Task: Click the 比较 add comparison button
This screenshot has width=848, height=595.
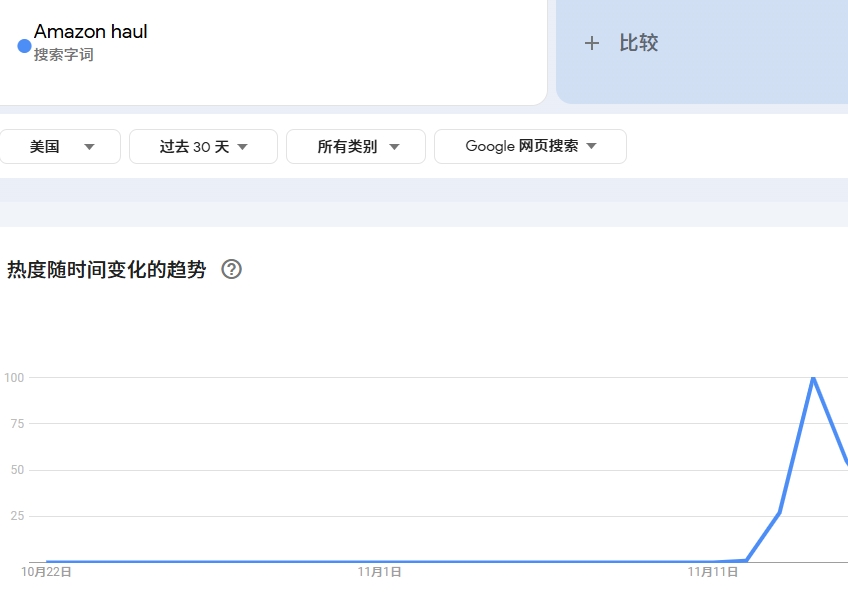Action: pyautogui.click(x=702, y=51)
